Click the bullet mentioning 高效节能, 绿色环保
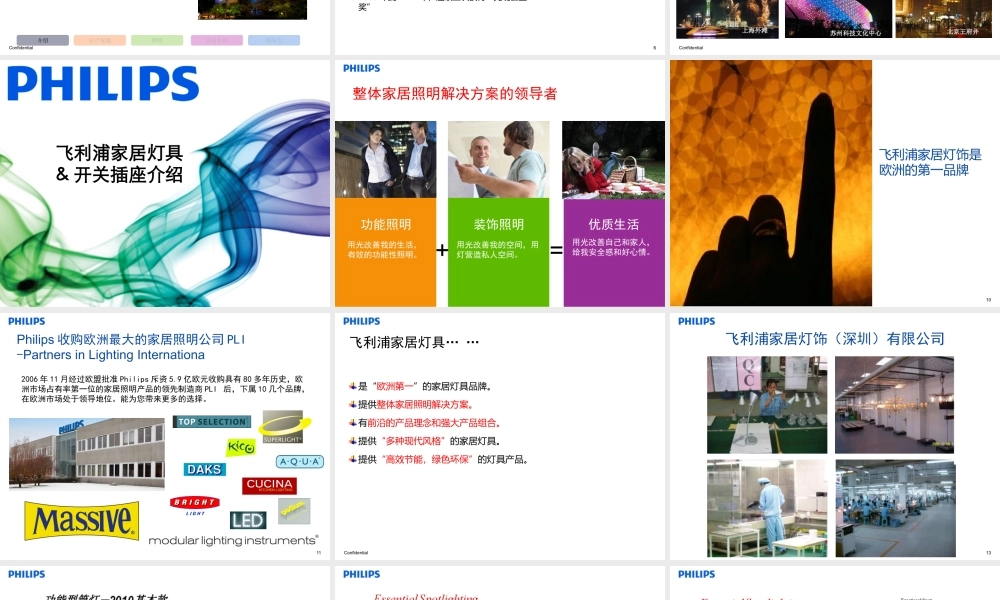This screenshot has height=600, width=1000. pos(438,459)
